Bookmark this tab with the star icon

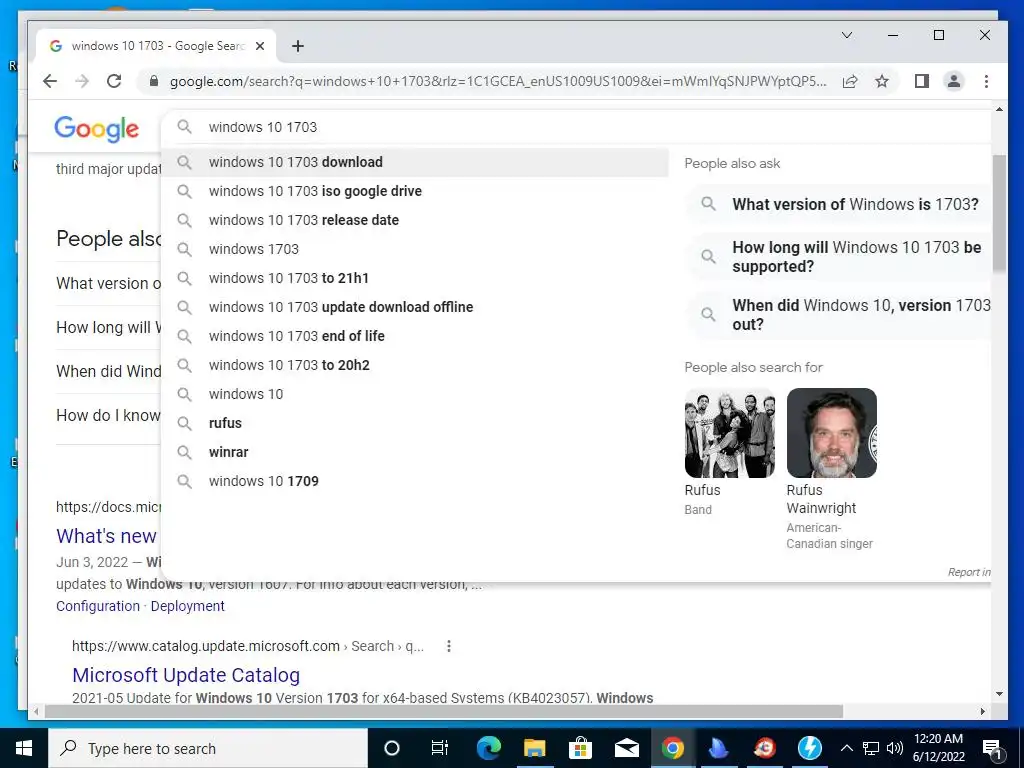coord(882,81)
